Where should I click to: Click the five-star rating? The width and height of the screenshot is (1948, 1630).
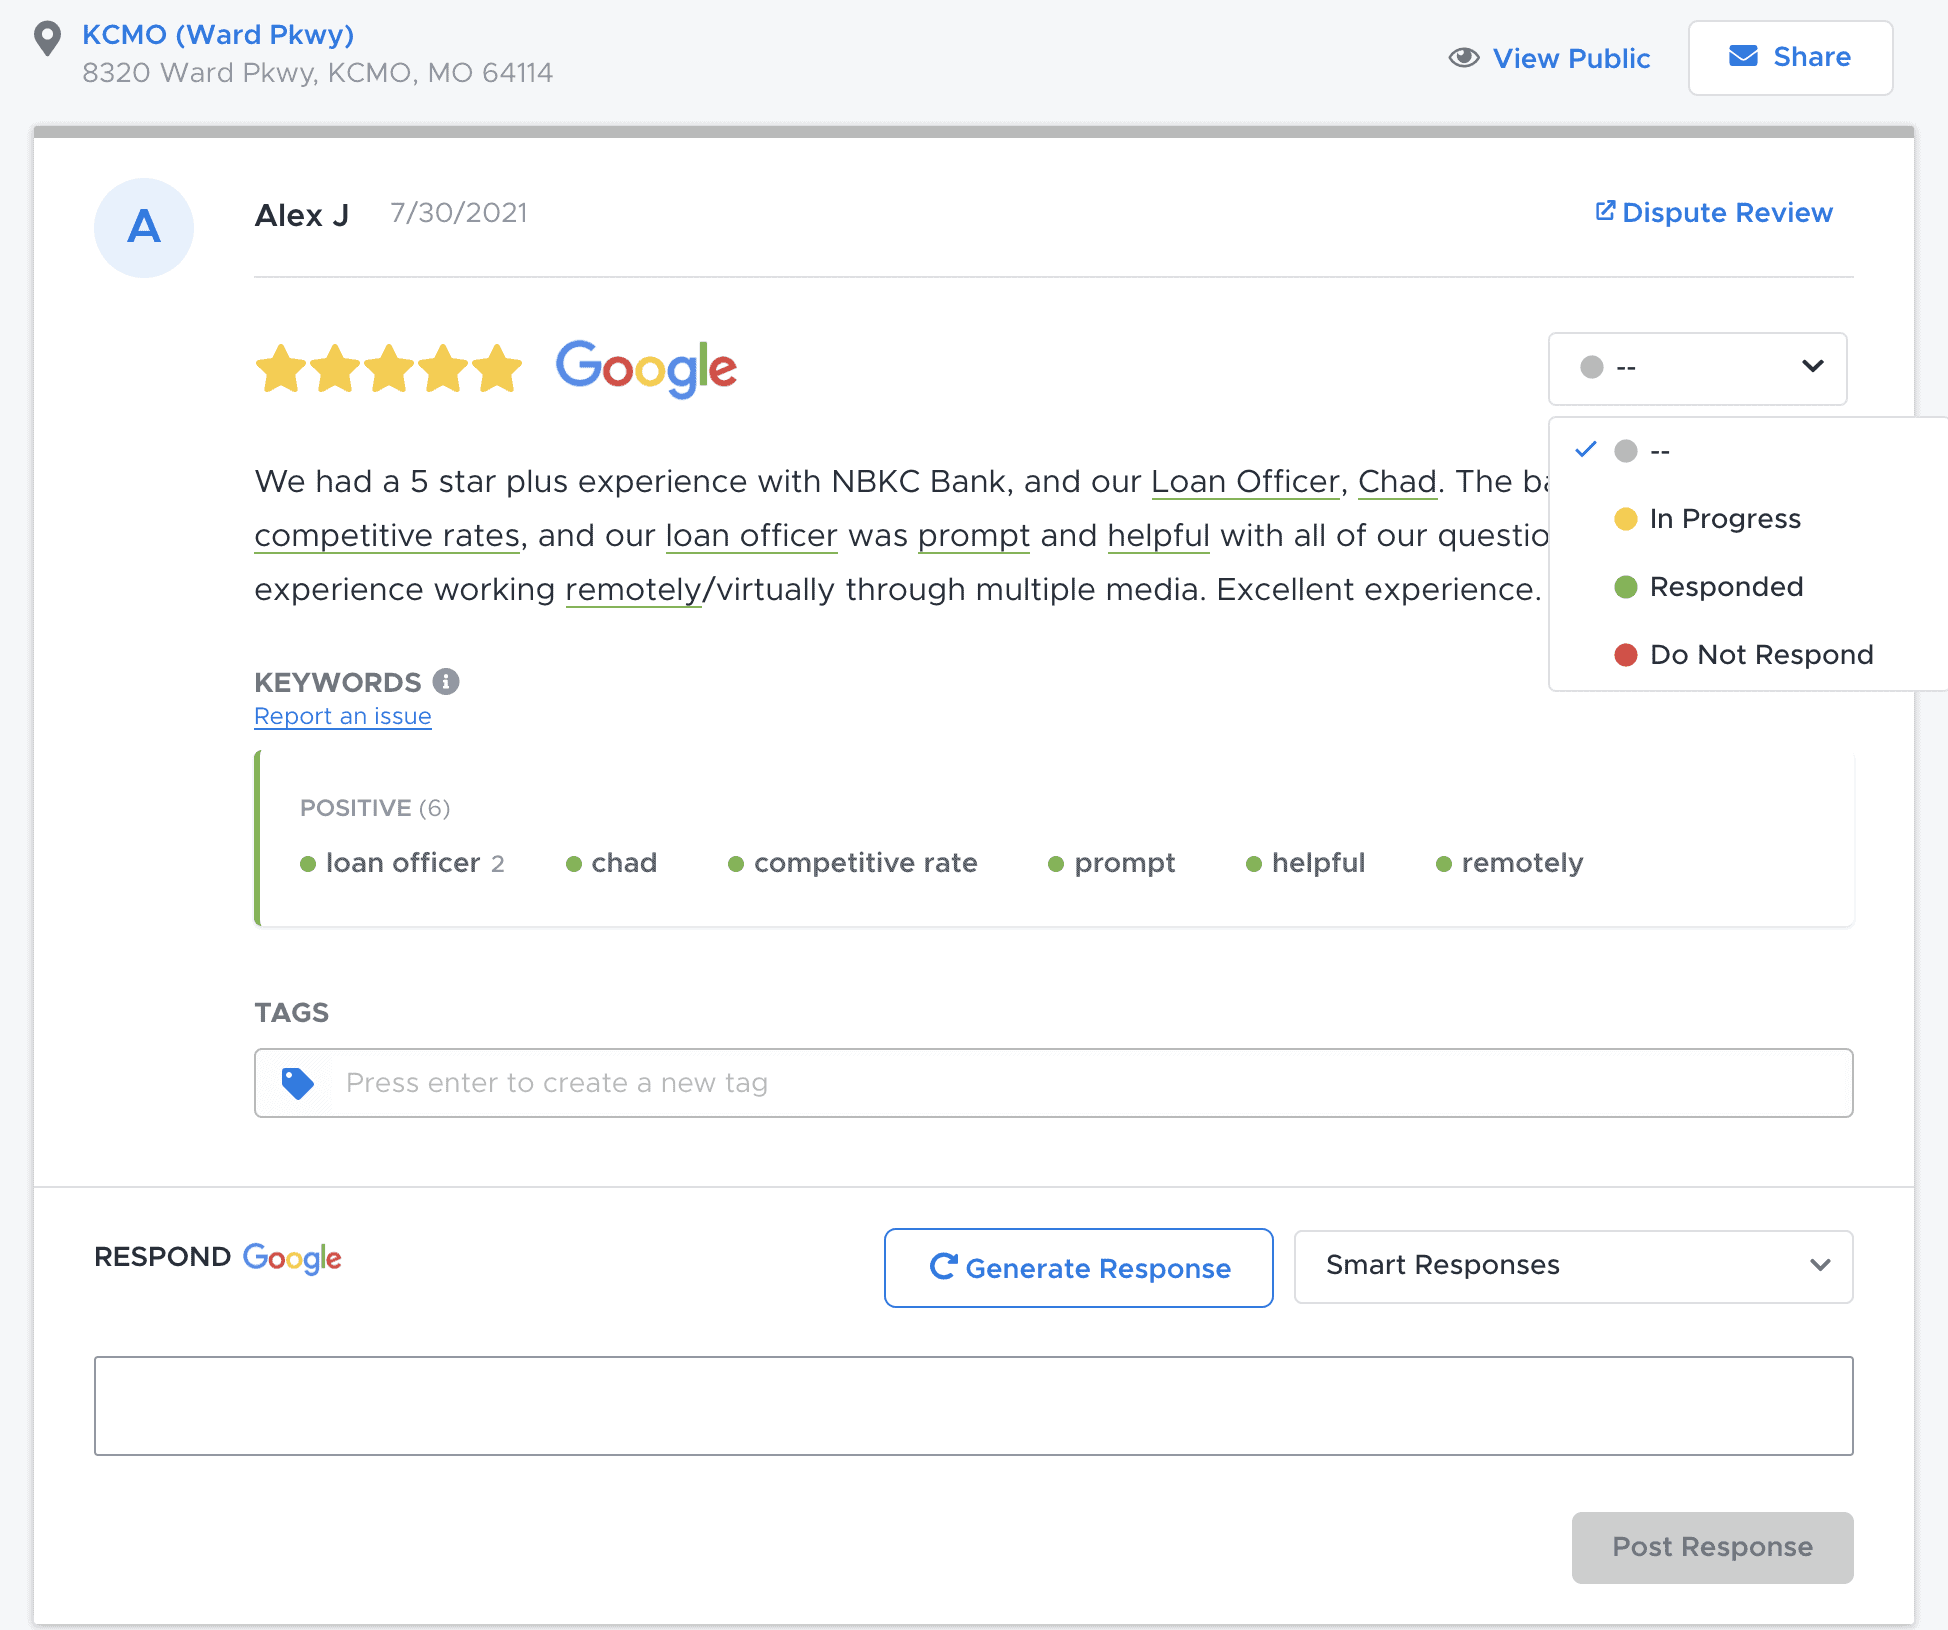tap(388, 369)
